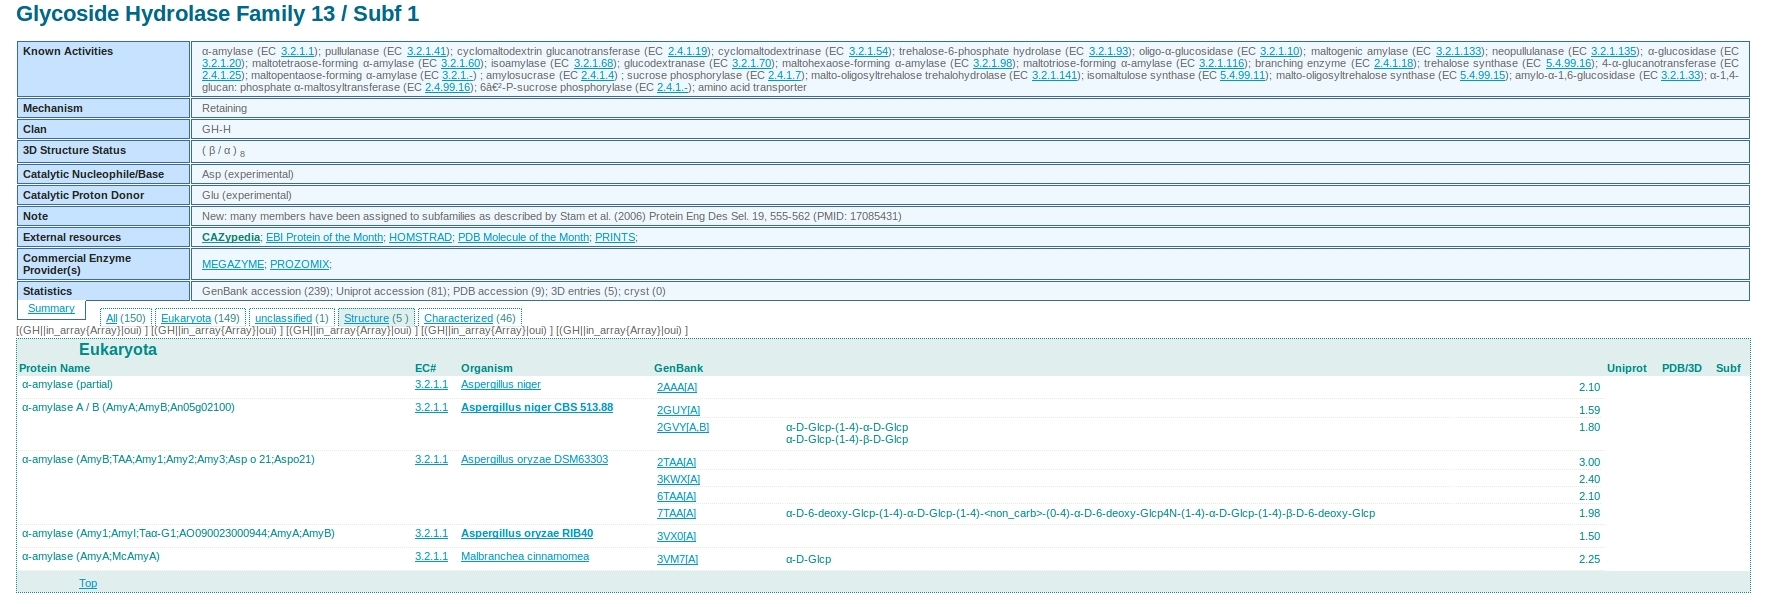Click the Protein Name column header

coord(54,368)
